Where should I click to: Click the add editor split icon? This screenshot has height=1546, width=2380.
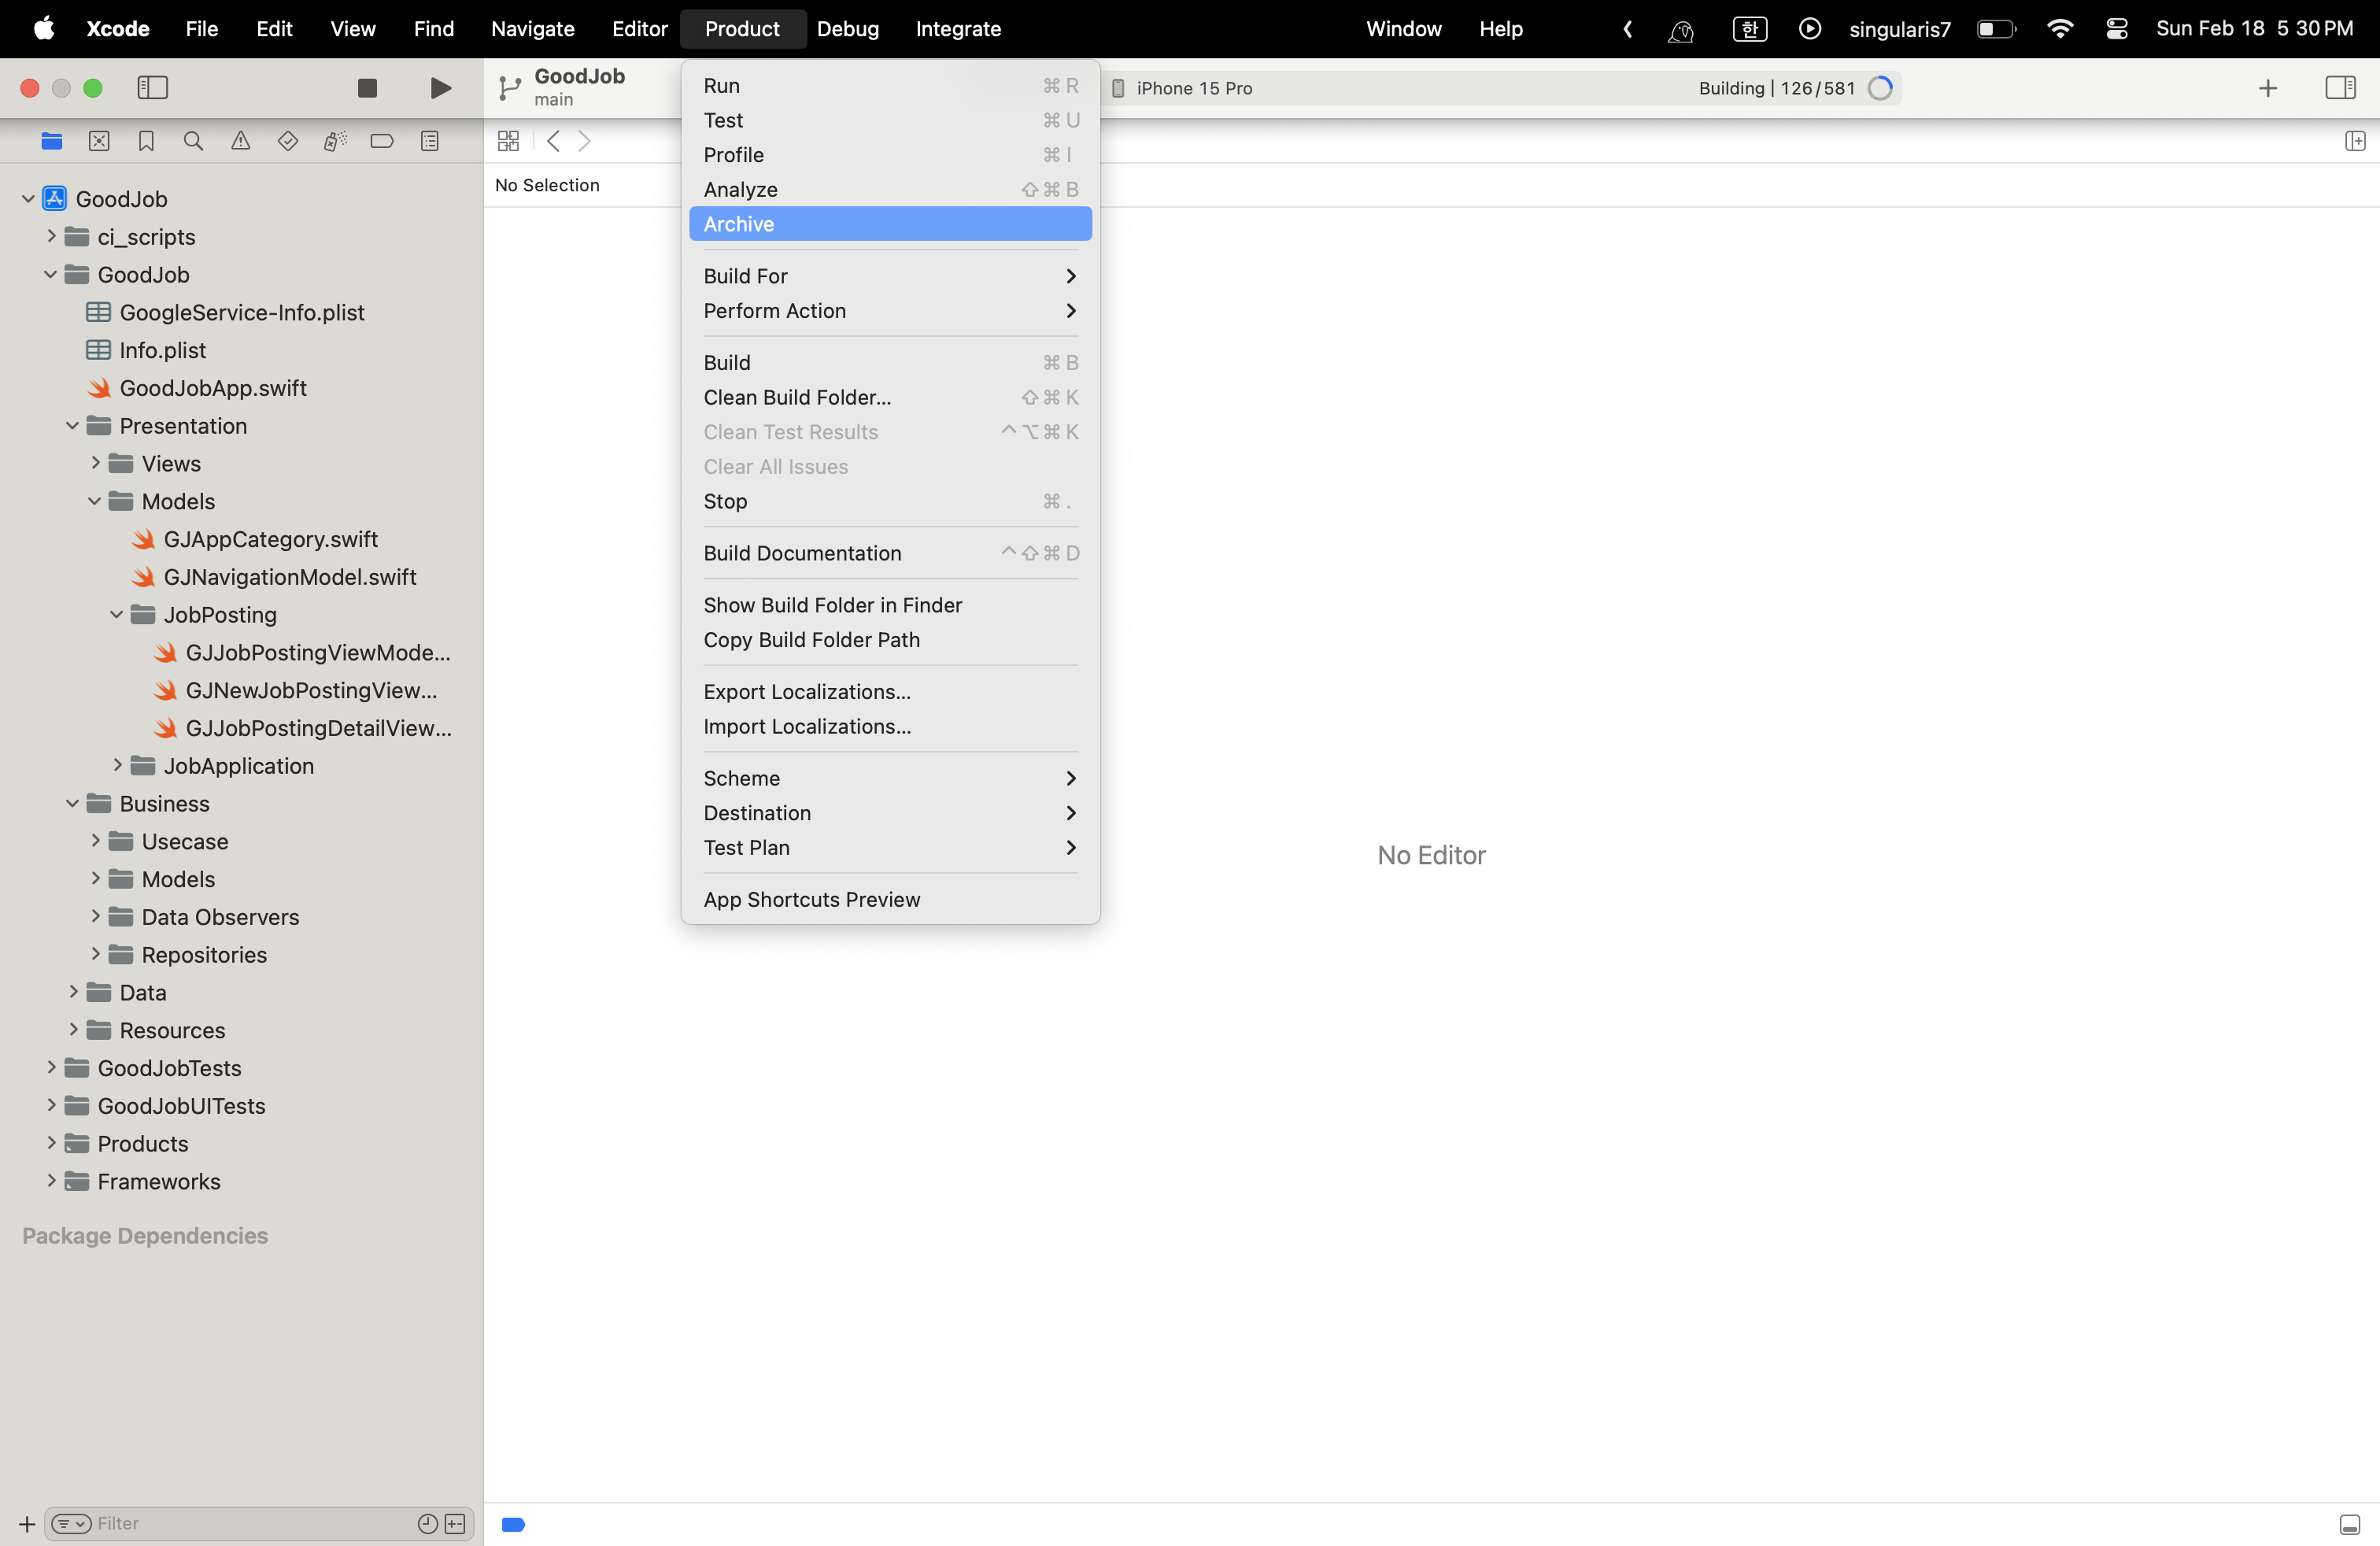[2354, 141]
